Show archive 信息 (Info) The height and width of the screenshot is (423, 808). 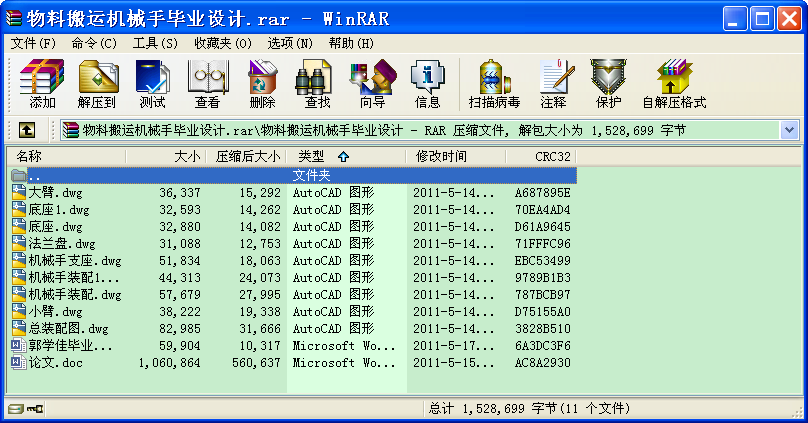(x=427, y=84)
